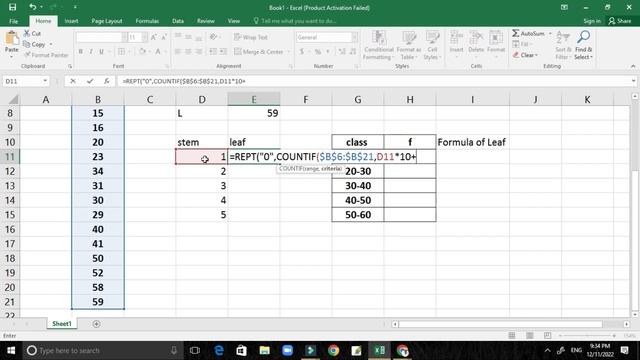Click the Cut scissors icon

(x=27, y=33)
